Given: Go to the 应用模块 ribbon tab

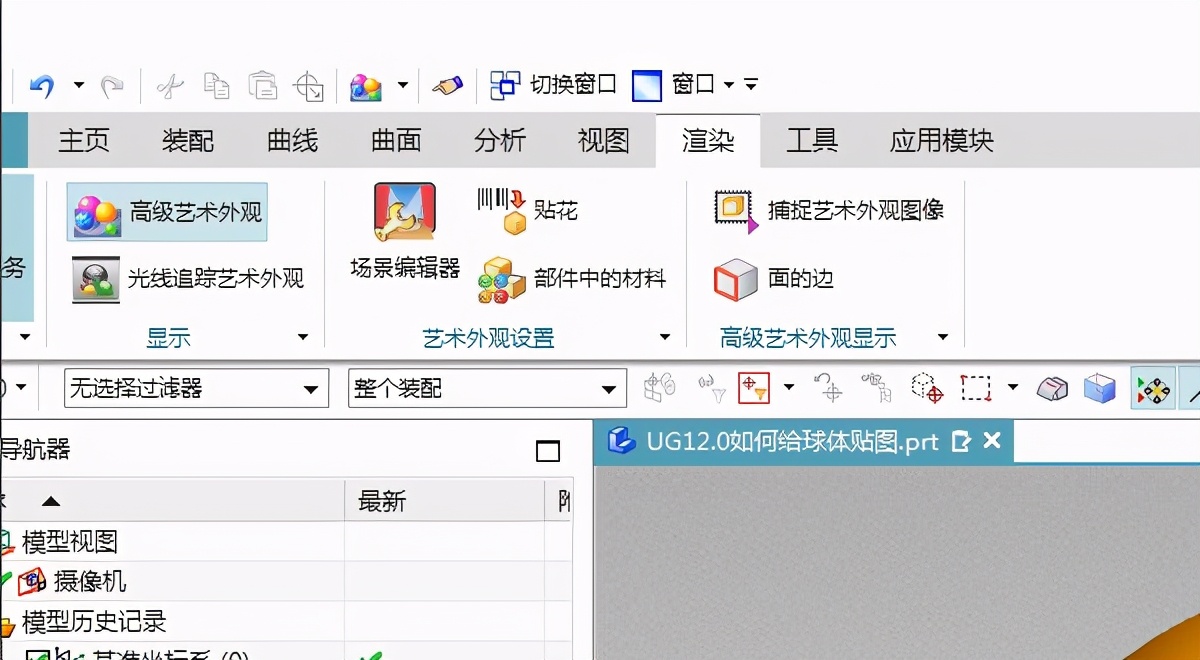Looking at the screenshot, I should (x=942, y=141).
